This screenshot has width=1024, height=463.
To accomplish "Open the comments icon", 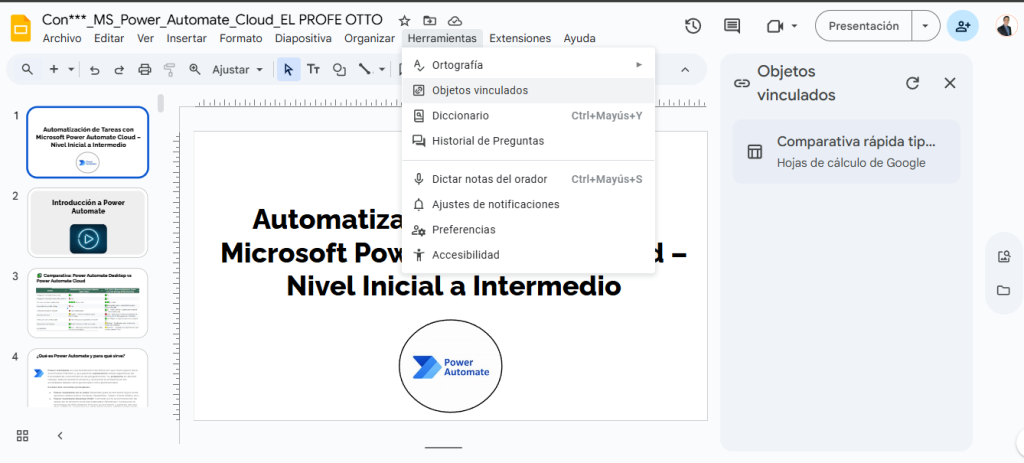I will coord(732,26).
